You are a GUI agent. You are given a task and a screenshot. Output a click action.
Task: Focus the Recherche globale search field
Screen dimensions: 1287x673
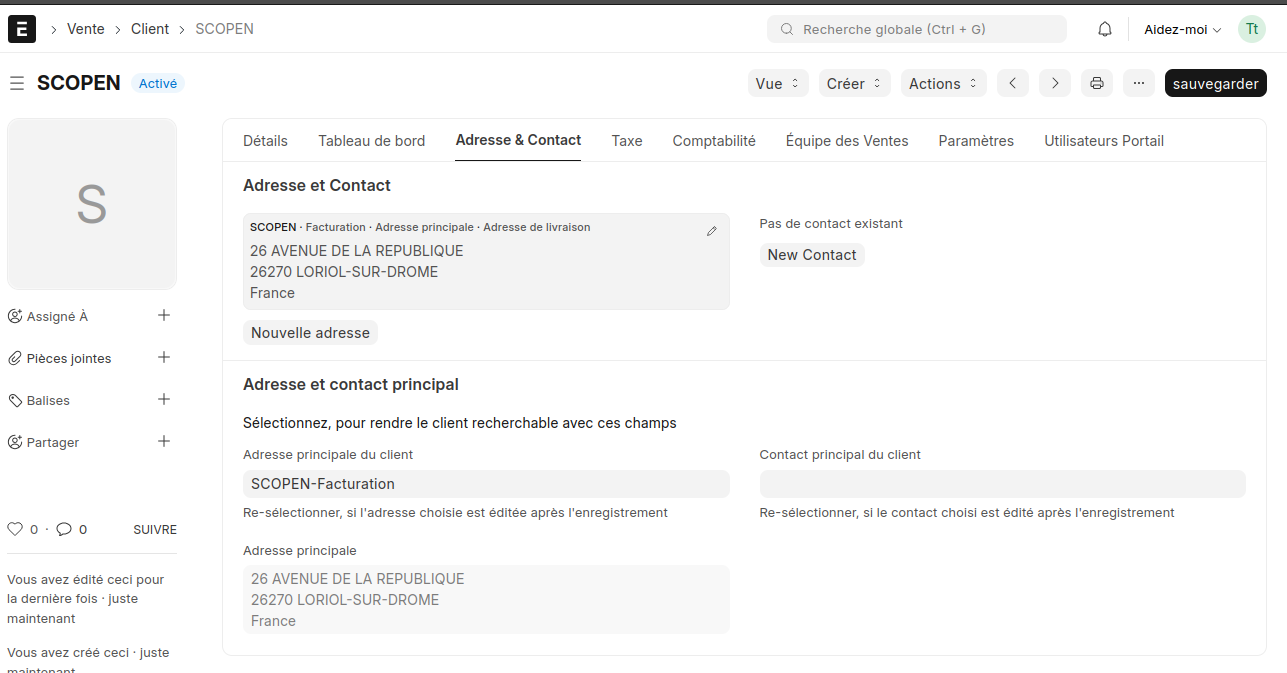click(x=917, y=29)
